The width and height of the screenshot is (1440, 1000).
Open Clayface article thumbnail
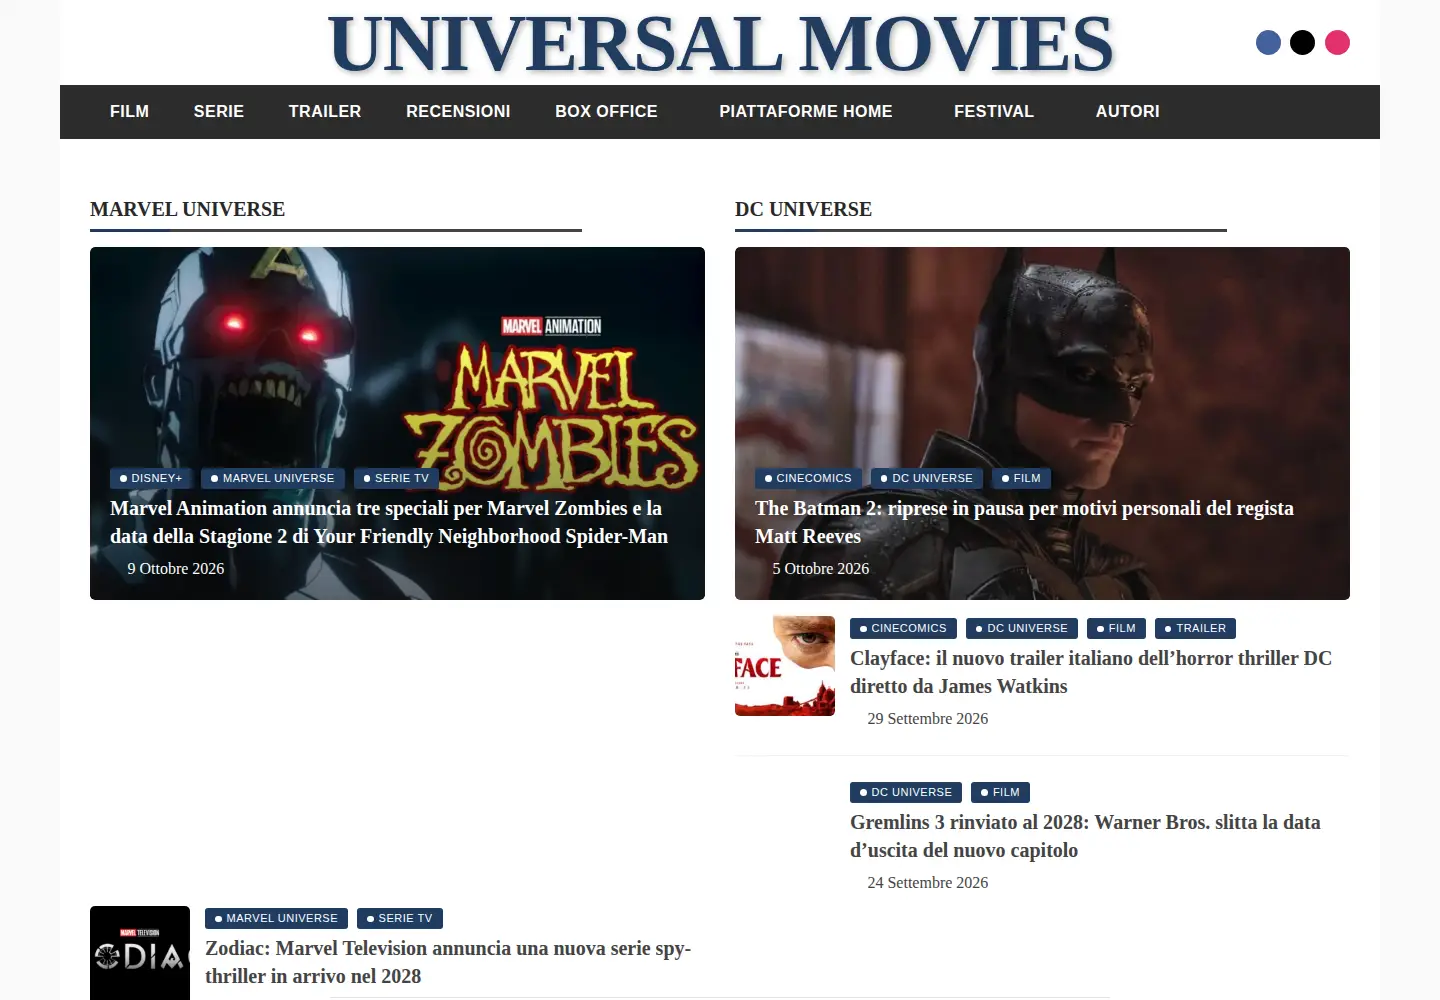pyautogui.click(x=785, y=666)
